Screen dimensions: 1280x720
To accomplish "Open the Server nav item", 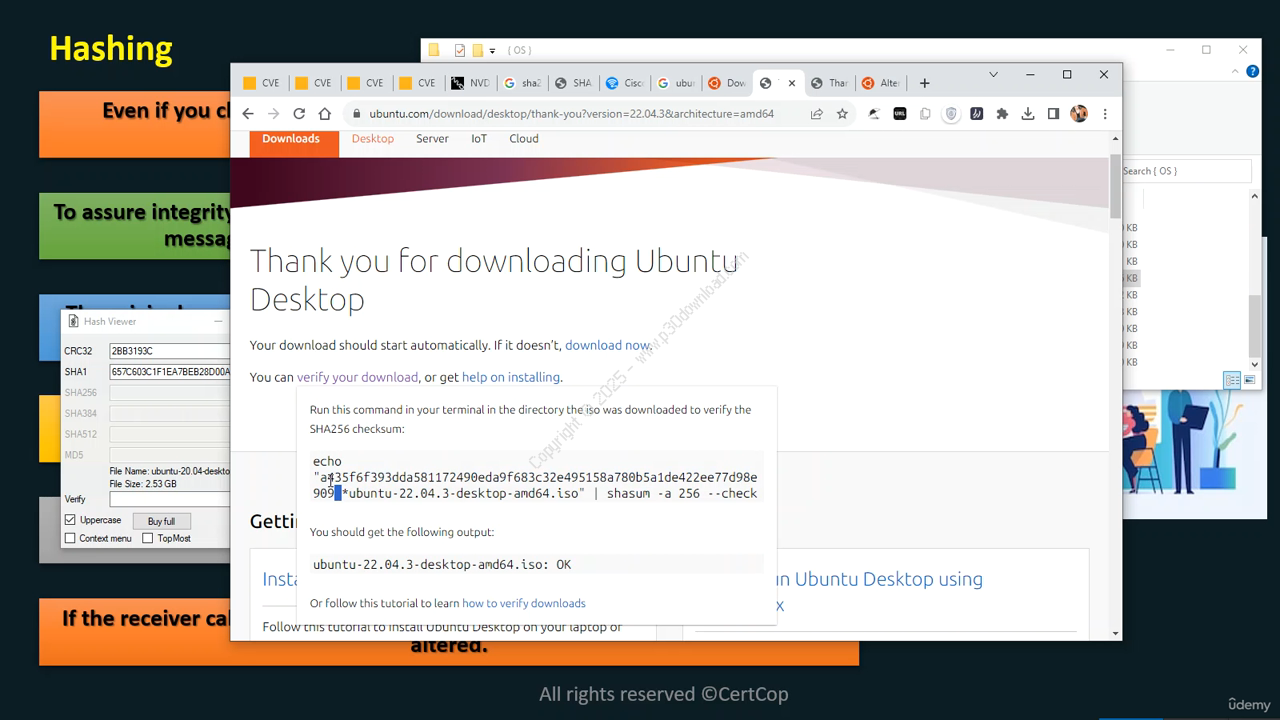I will point(432,139).
